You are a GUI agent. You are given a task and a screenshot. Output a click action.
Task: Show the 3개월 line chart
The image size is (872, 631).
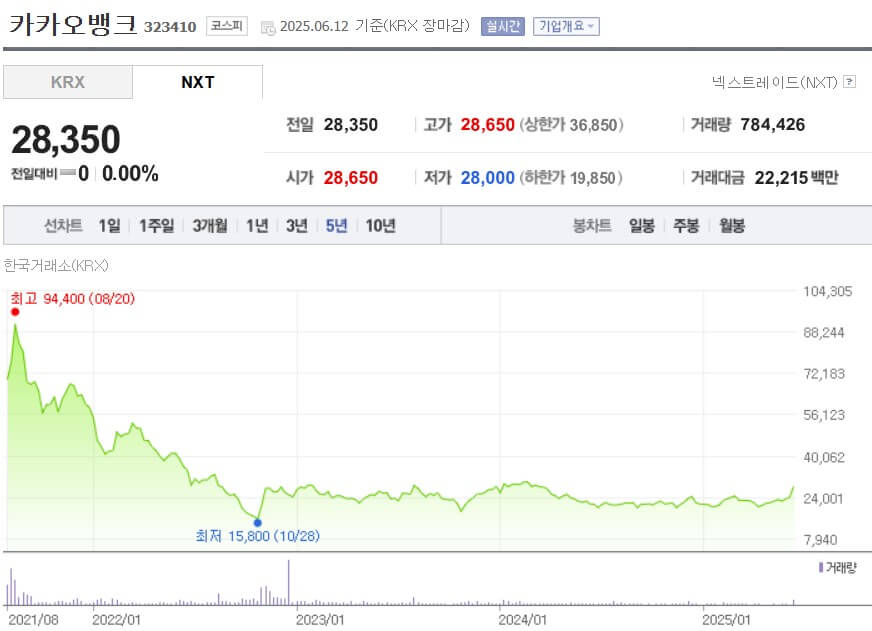point(210,226)
